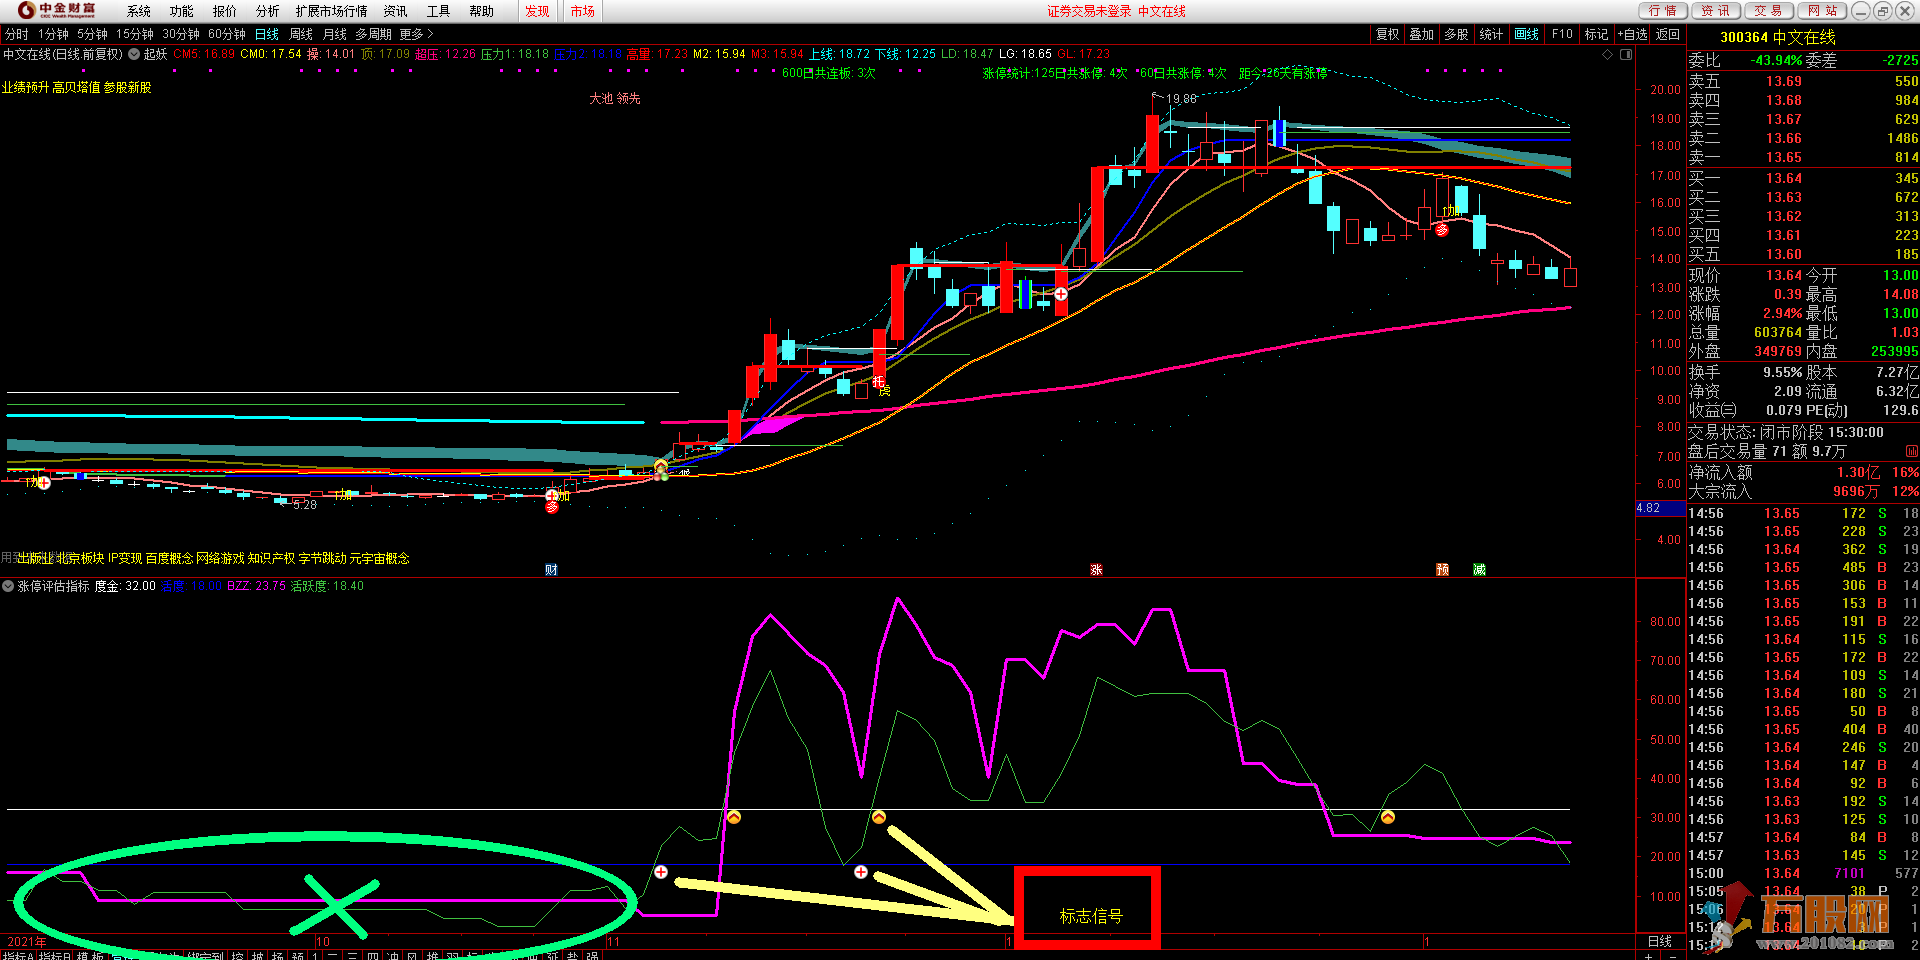Switch to 15分钟 period
The height and width of the screenshot is (960, 1920).
click(135, 34)
